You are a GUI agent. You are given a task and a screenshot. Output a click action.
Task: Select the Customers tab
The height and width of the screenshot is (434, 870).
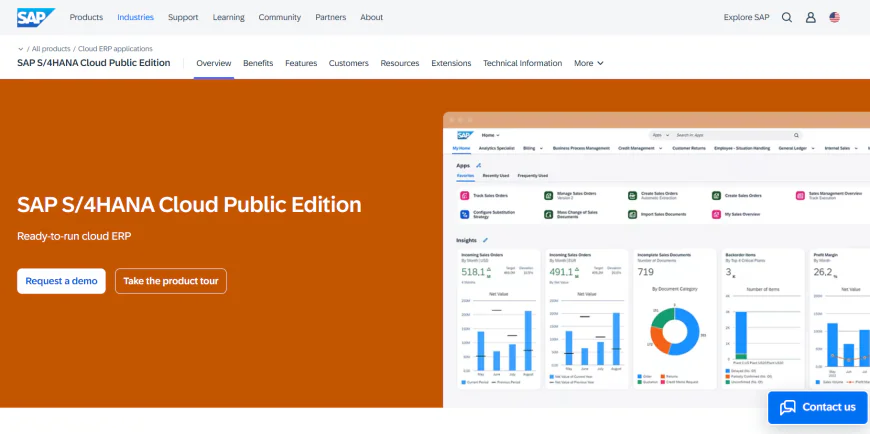point(348,63)
